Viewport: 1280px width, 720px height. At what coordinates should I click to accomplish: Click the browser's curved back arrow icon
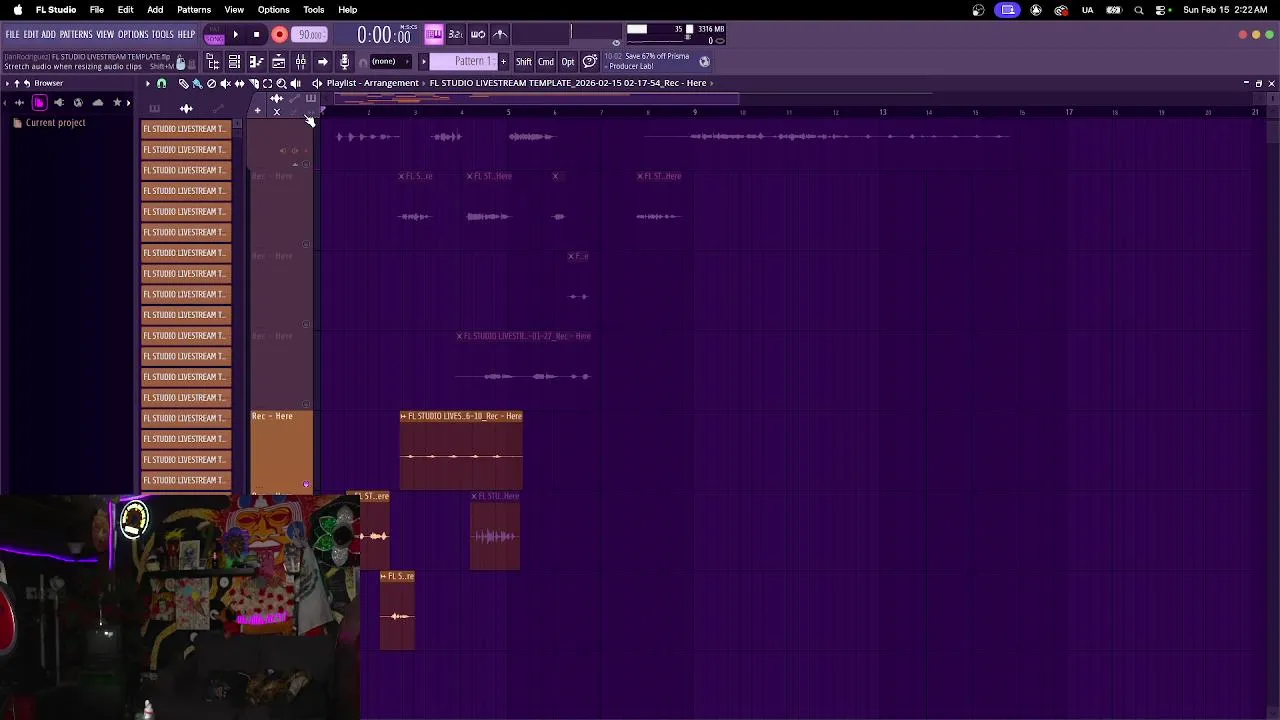(27, 83)
